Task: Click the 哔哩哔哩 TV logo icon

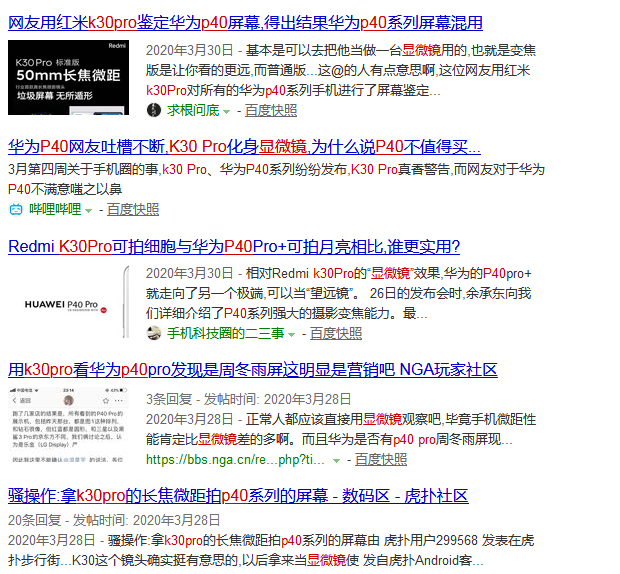Action: pos(16,209)
